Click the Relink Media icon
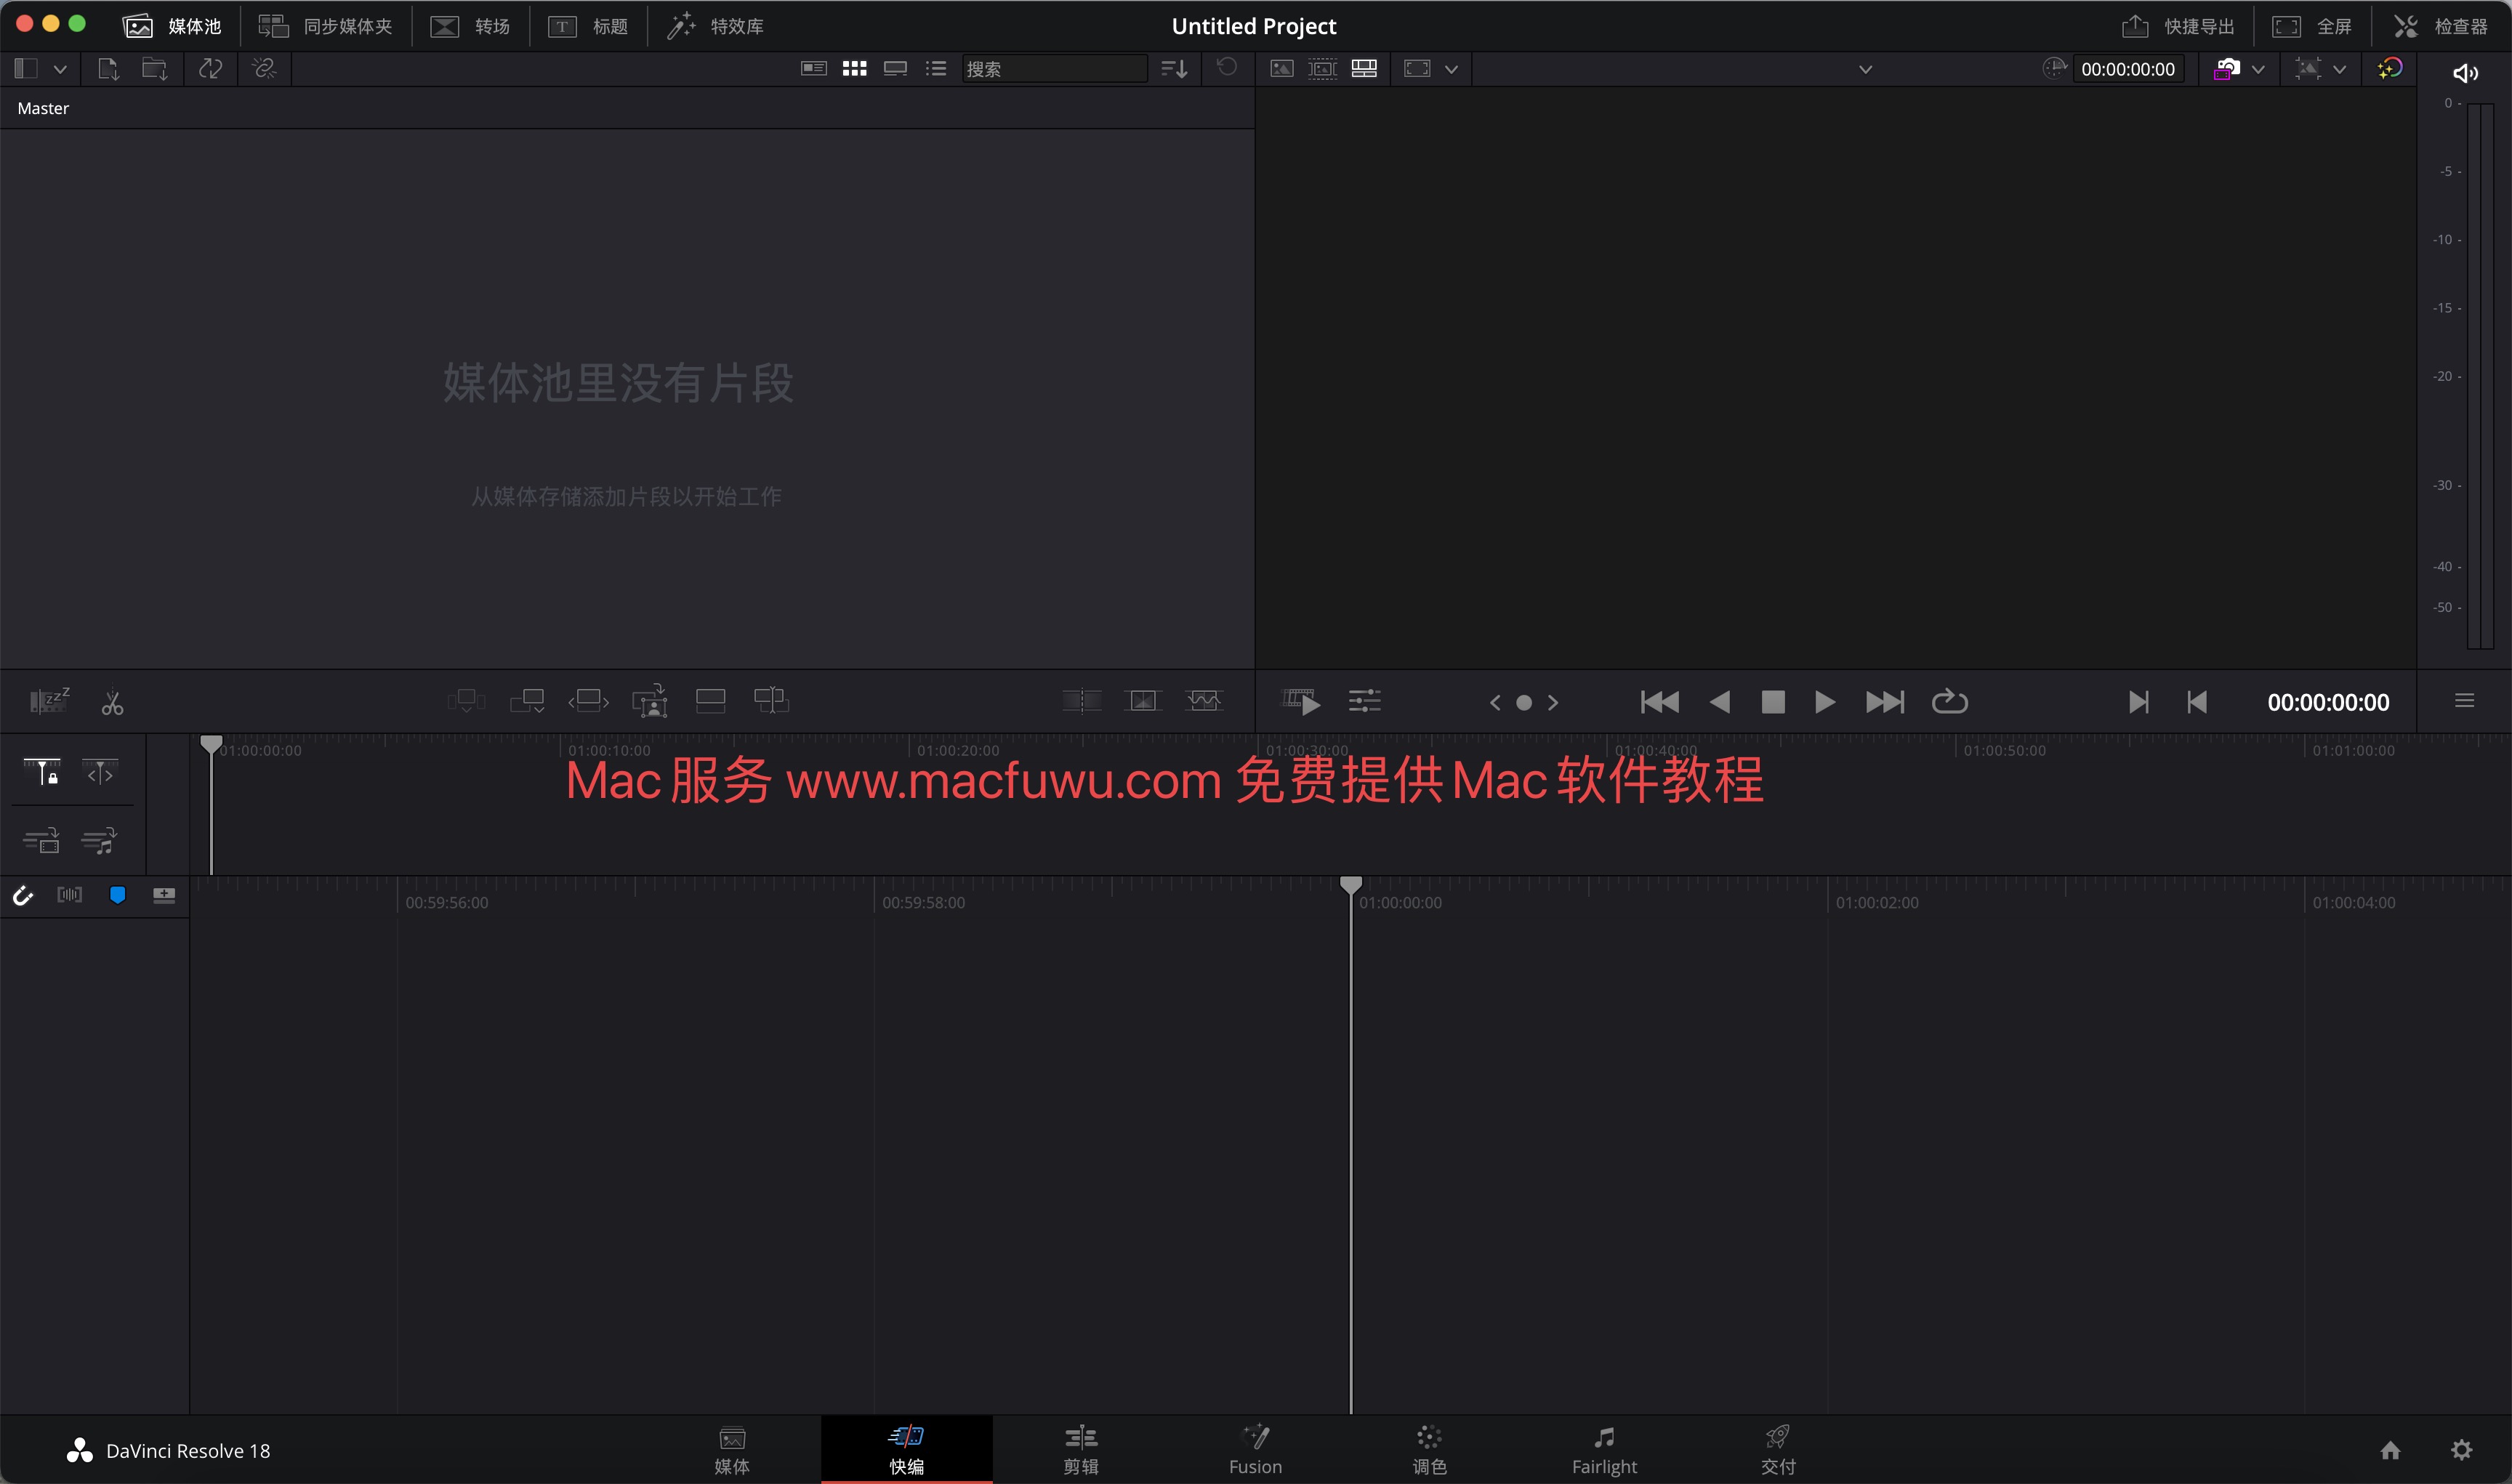This screenshot has width=2512, height=1484. [x=264, y=68]
